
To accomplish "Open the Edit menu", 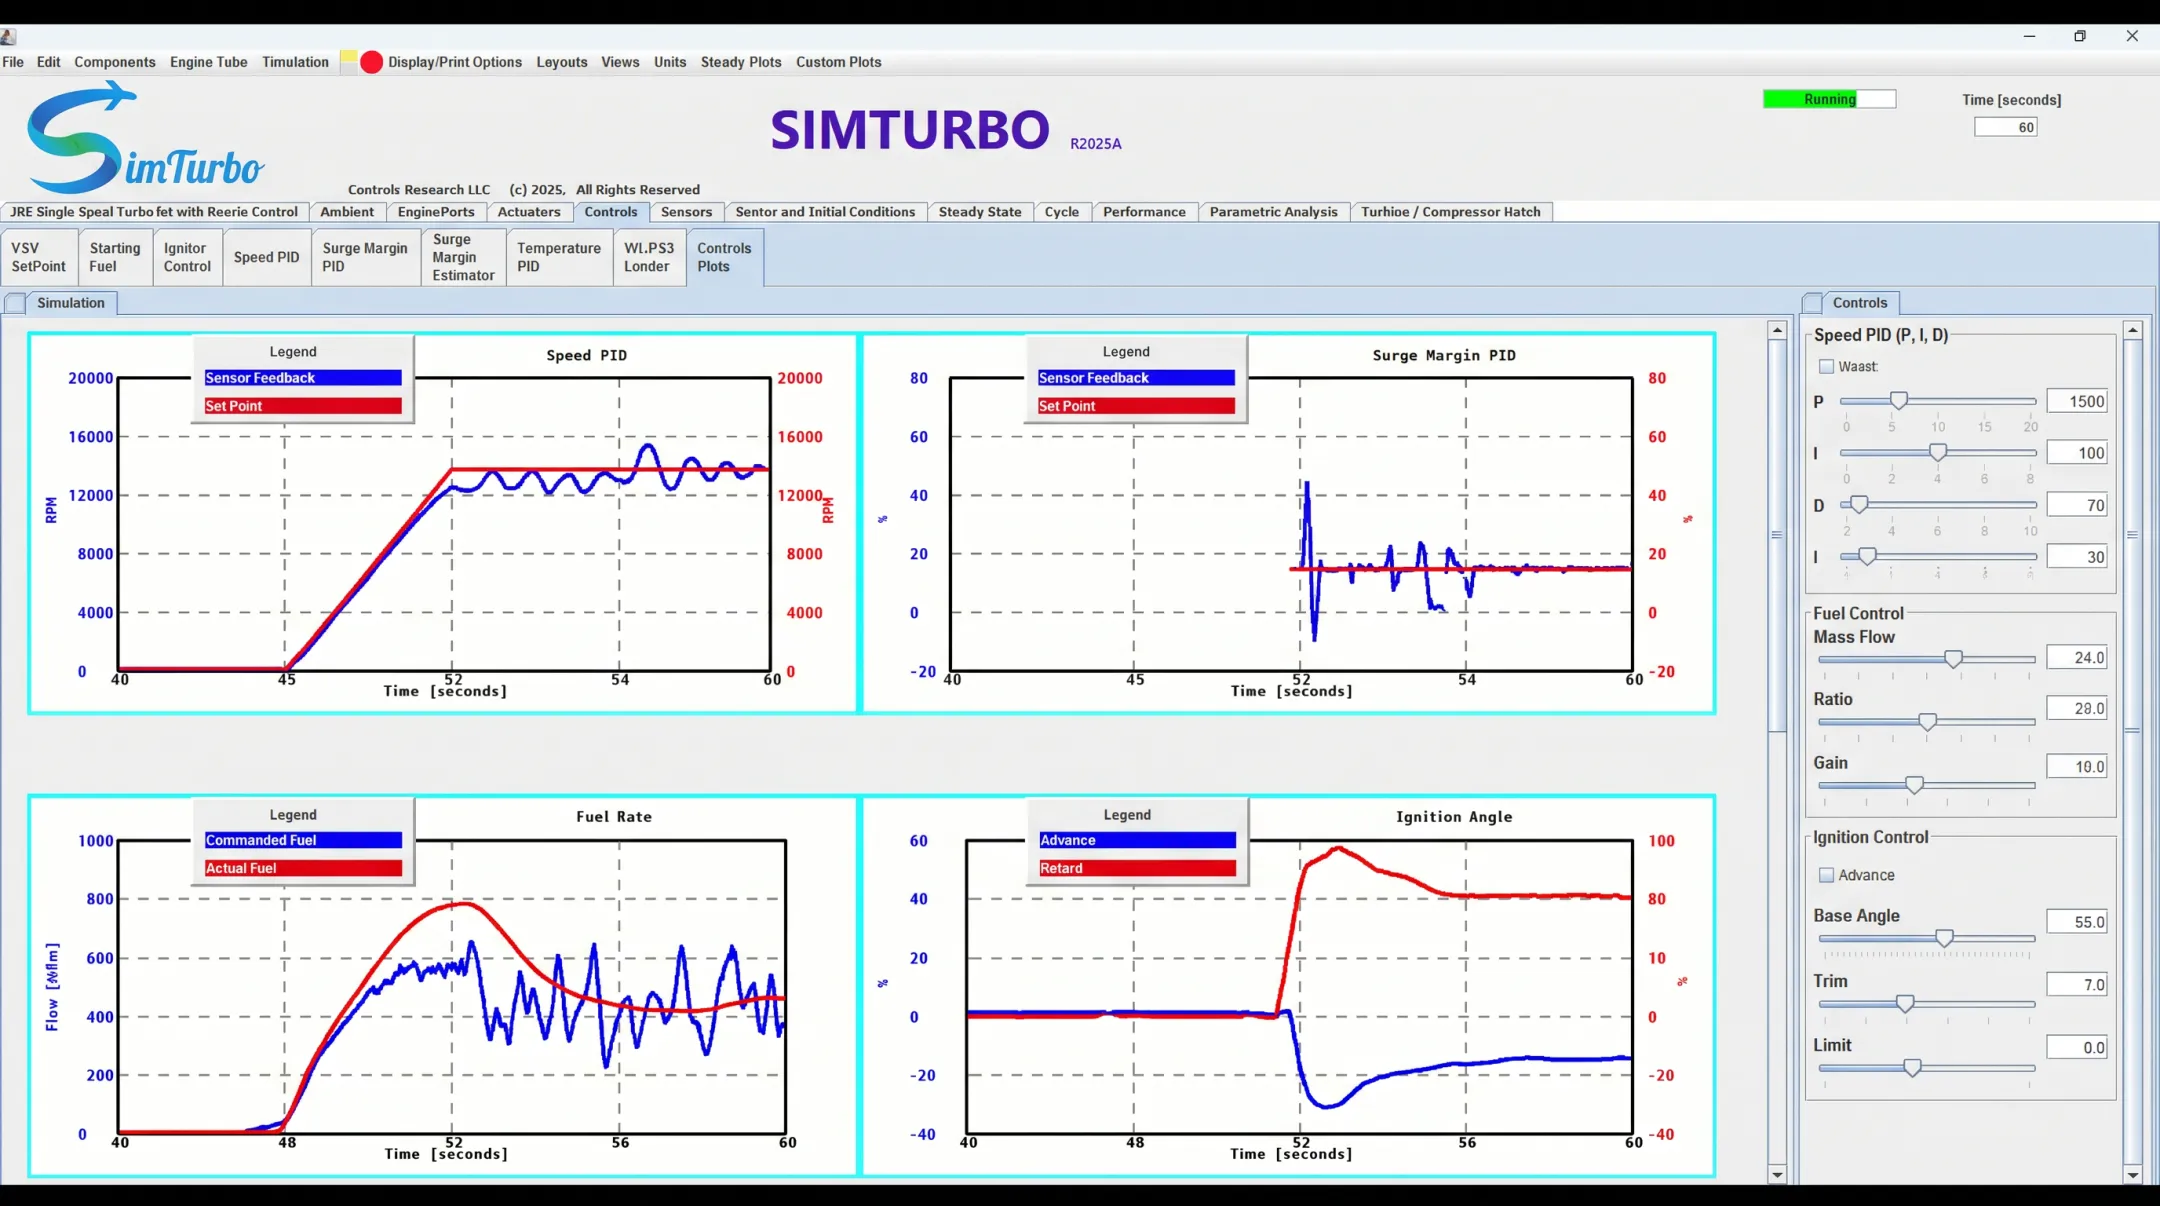I will (48, 62).
